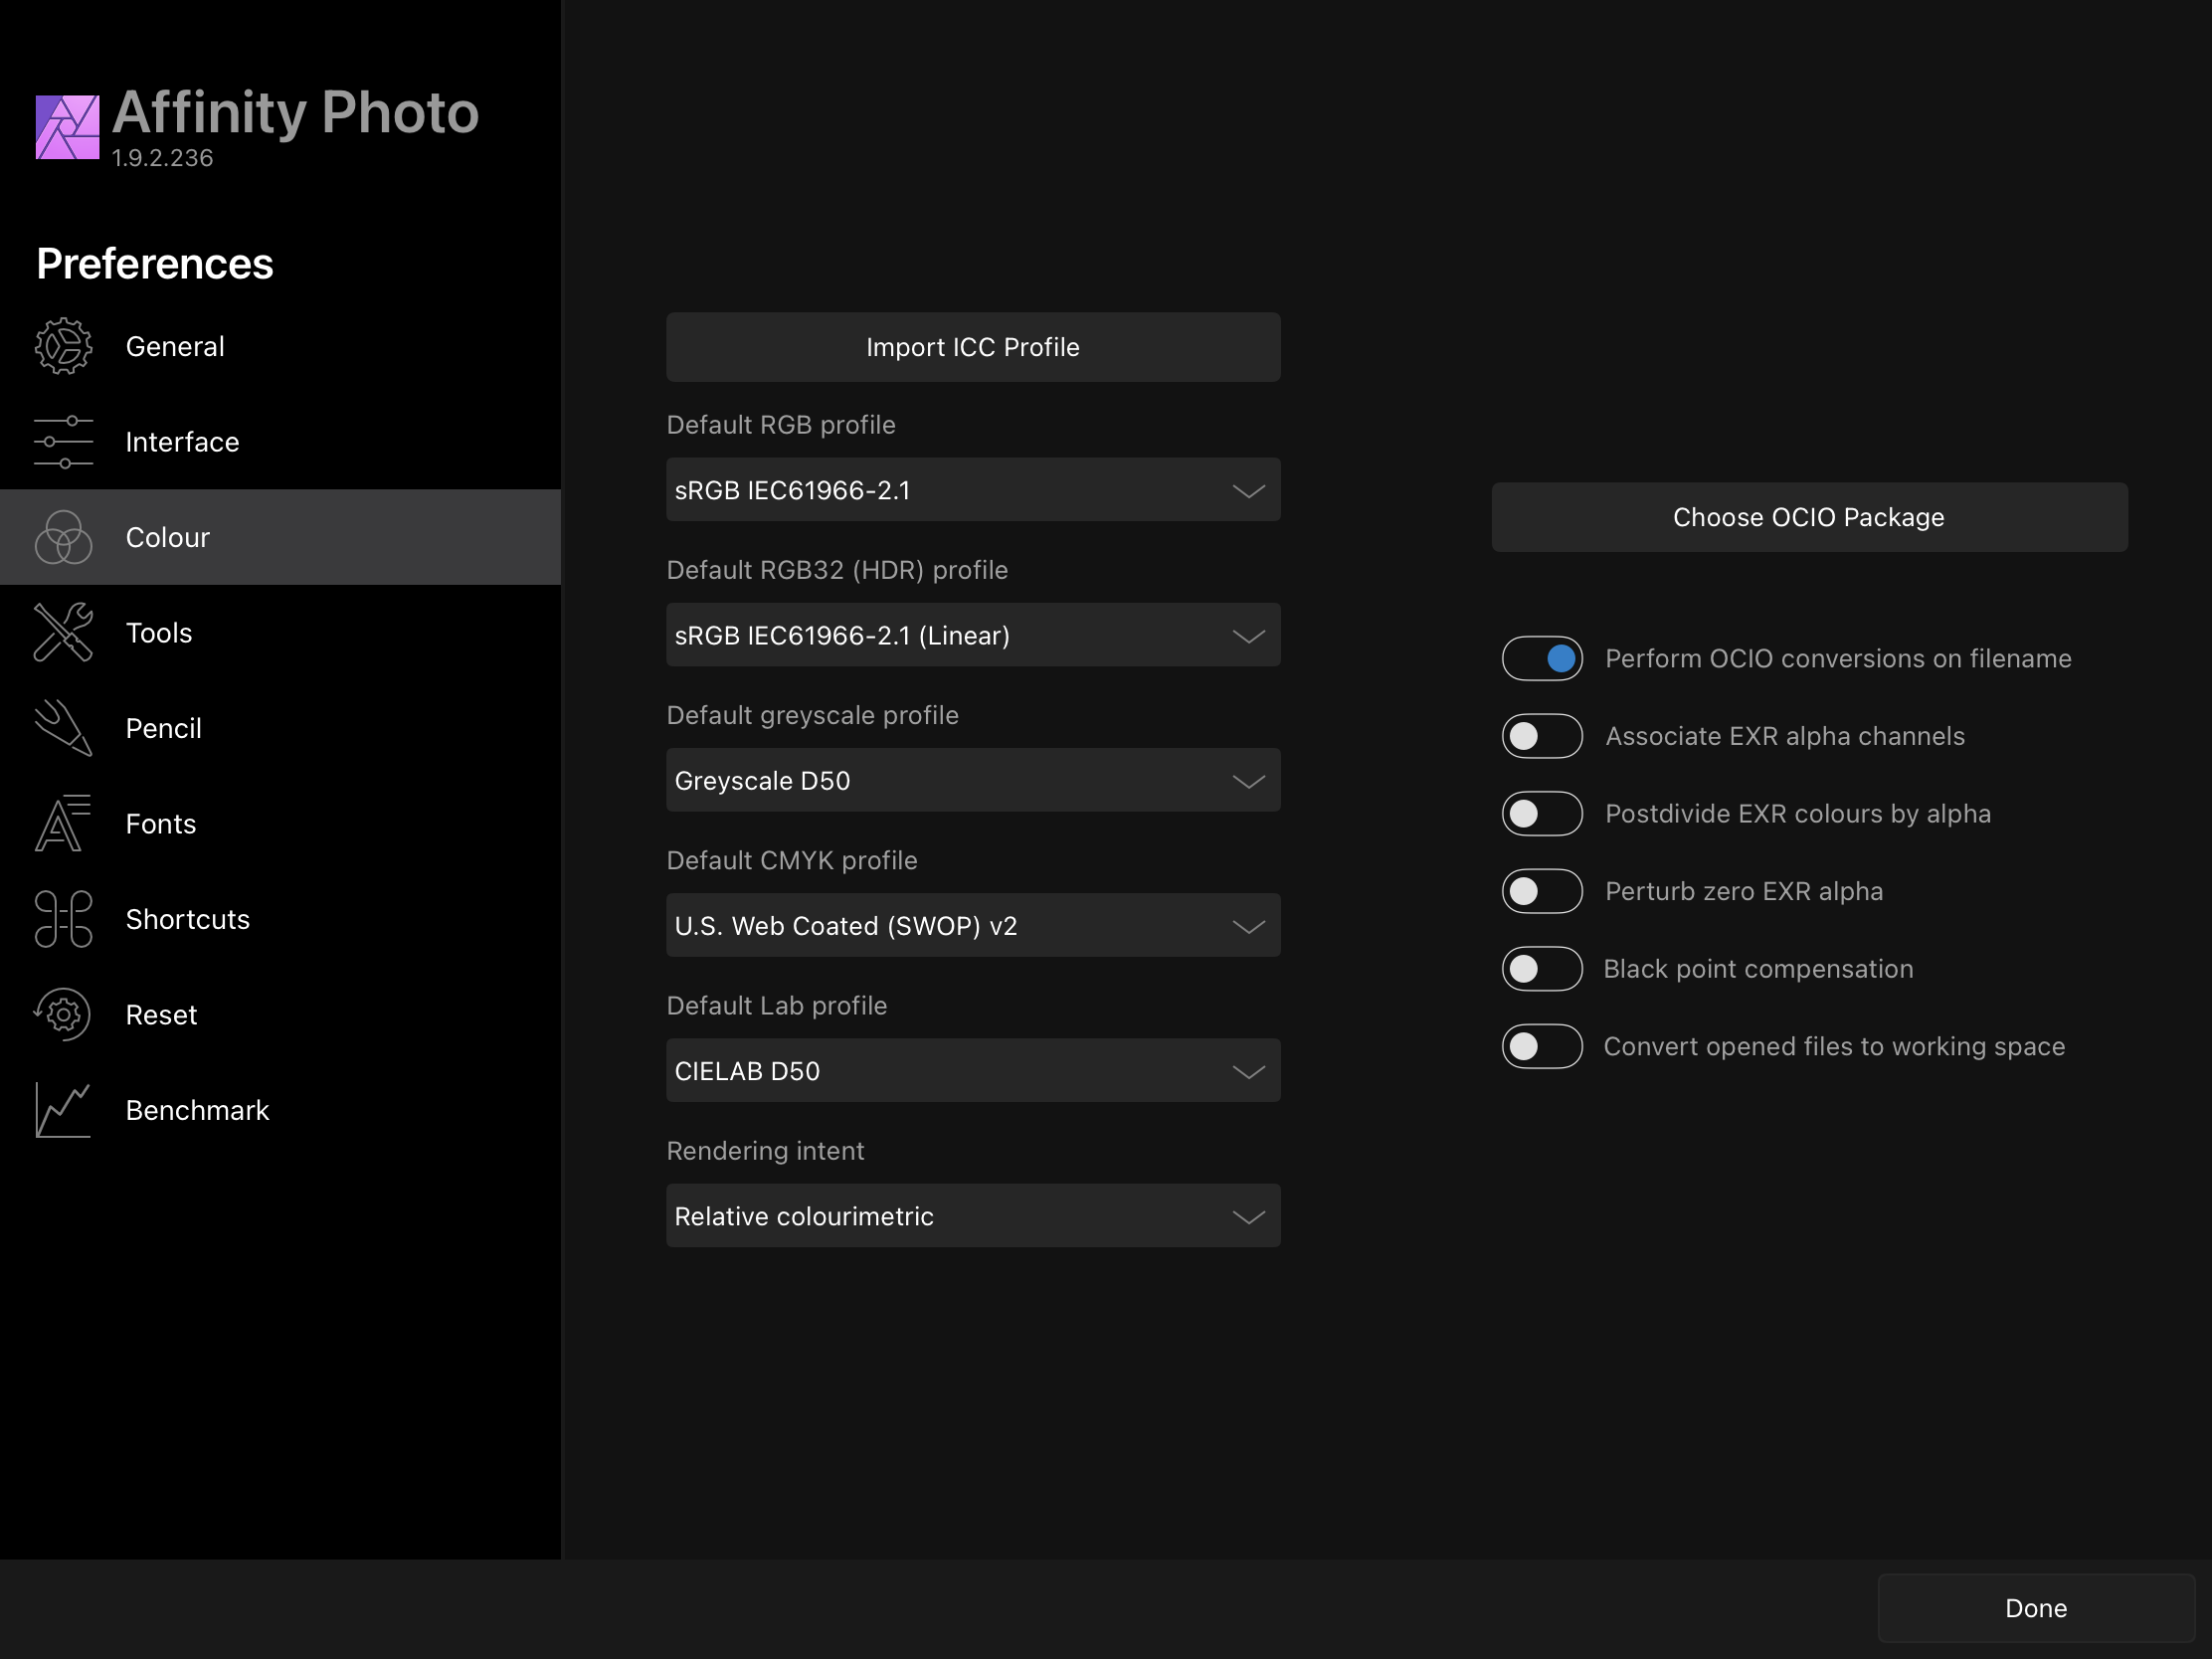Click the Default RGB profile label
Screen dimensions: 2212x1659
click(781, 425)
